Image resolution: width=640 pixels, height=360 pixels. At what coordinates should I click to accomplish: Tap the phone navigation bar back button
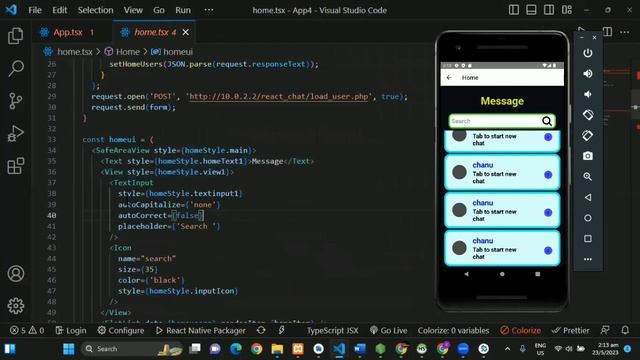click(467, 274)
